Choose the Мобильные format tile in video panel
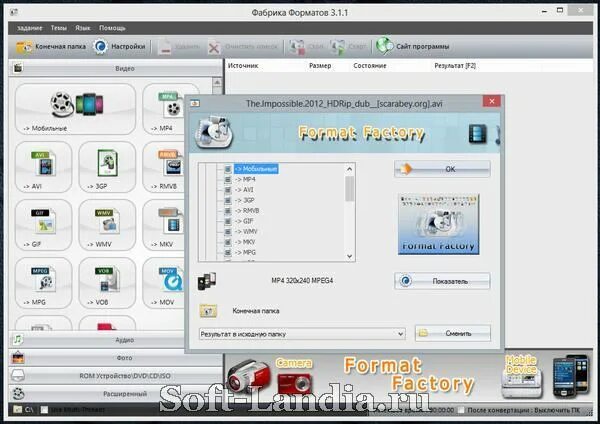Viewport: 600px width, 424px height. [75, 109]
